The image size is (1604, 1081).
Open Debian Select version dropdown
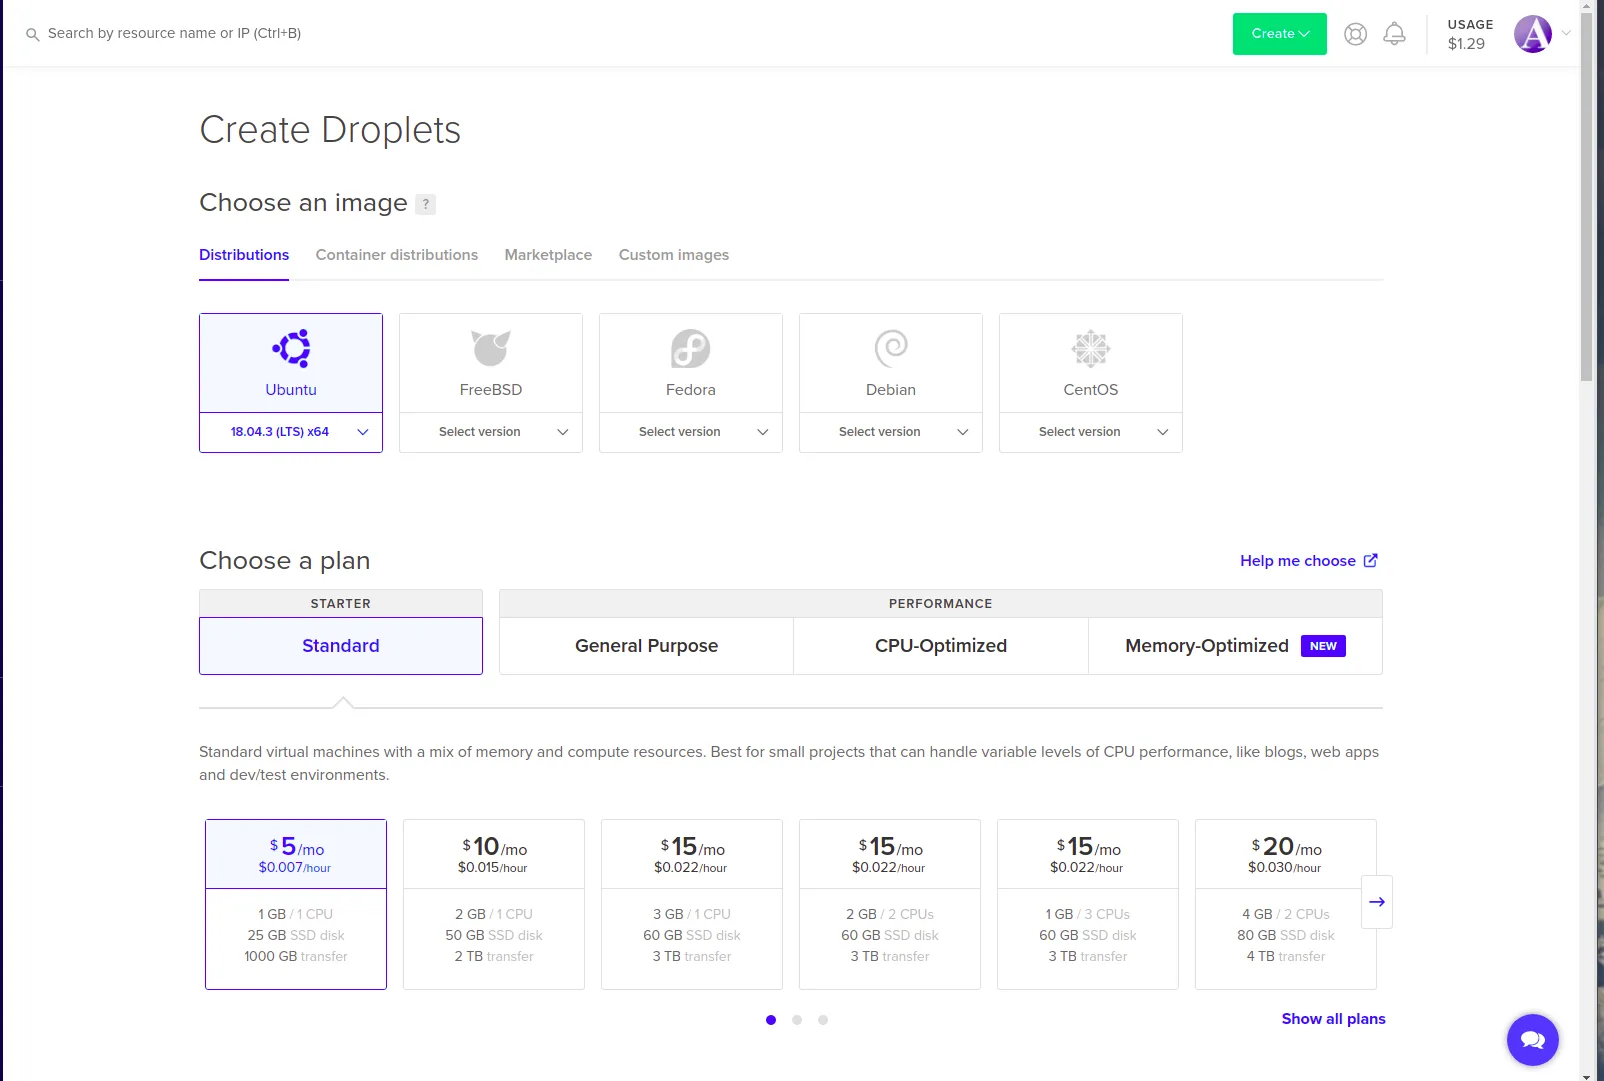pyautogui.click(x=891, y=432)
